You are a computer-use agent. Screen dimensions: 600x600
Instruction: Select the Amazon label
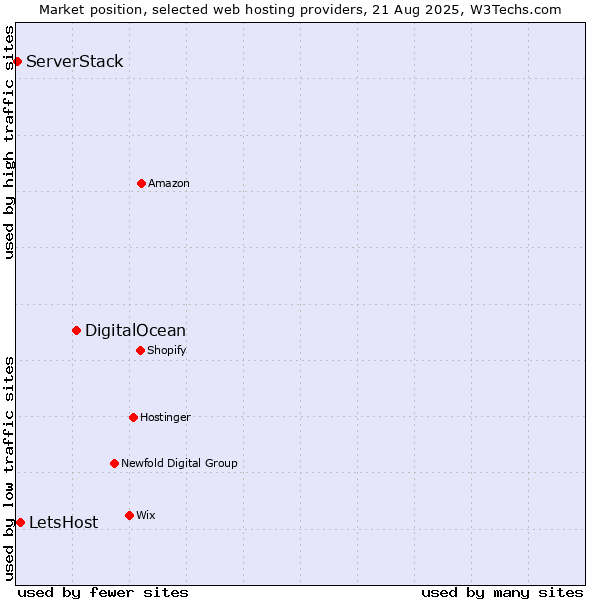pos(169,183)
